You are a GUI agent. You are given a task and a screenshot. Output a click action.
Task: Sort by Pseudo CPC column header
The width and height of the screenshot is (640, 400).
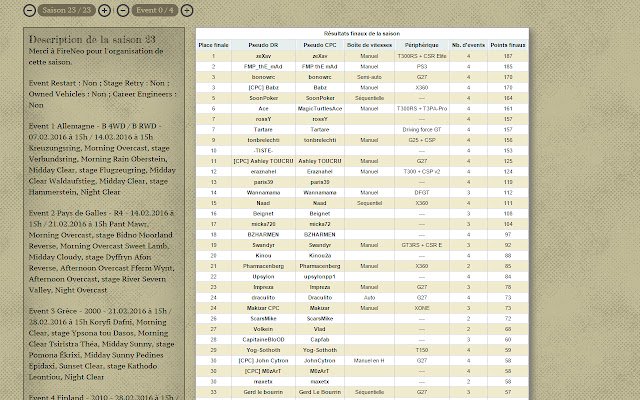(x=320, y=45)
